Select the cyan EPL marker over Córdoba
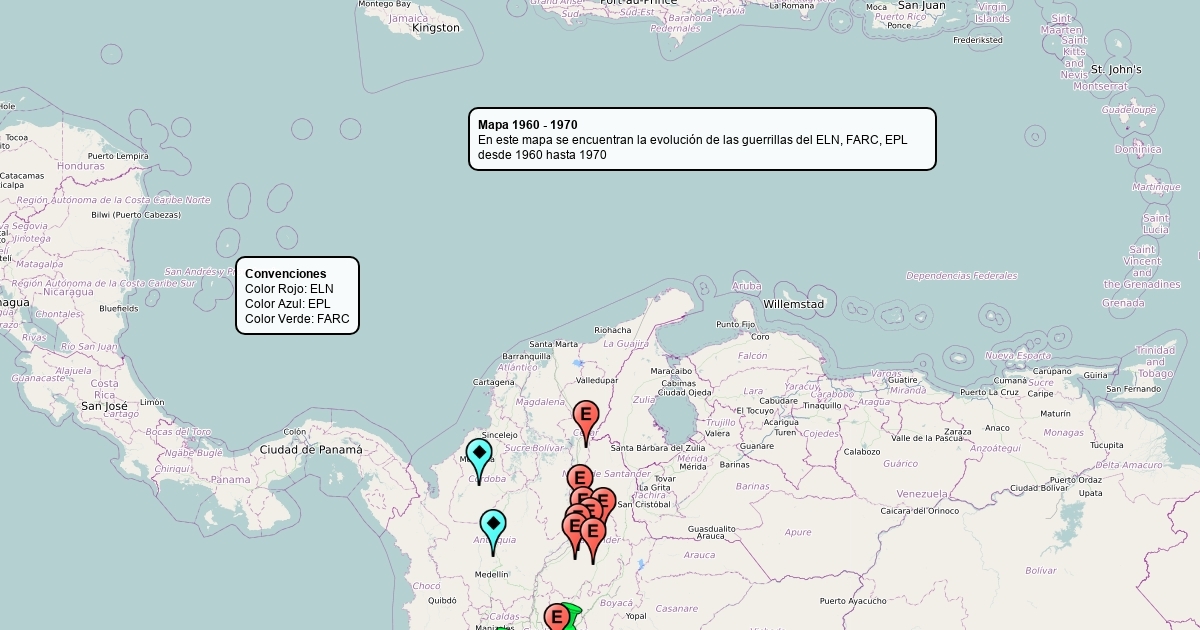 coord(479,456)
